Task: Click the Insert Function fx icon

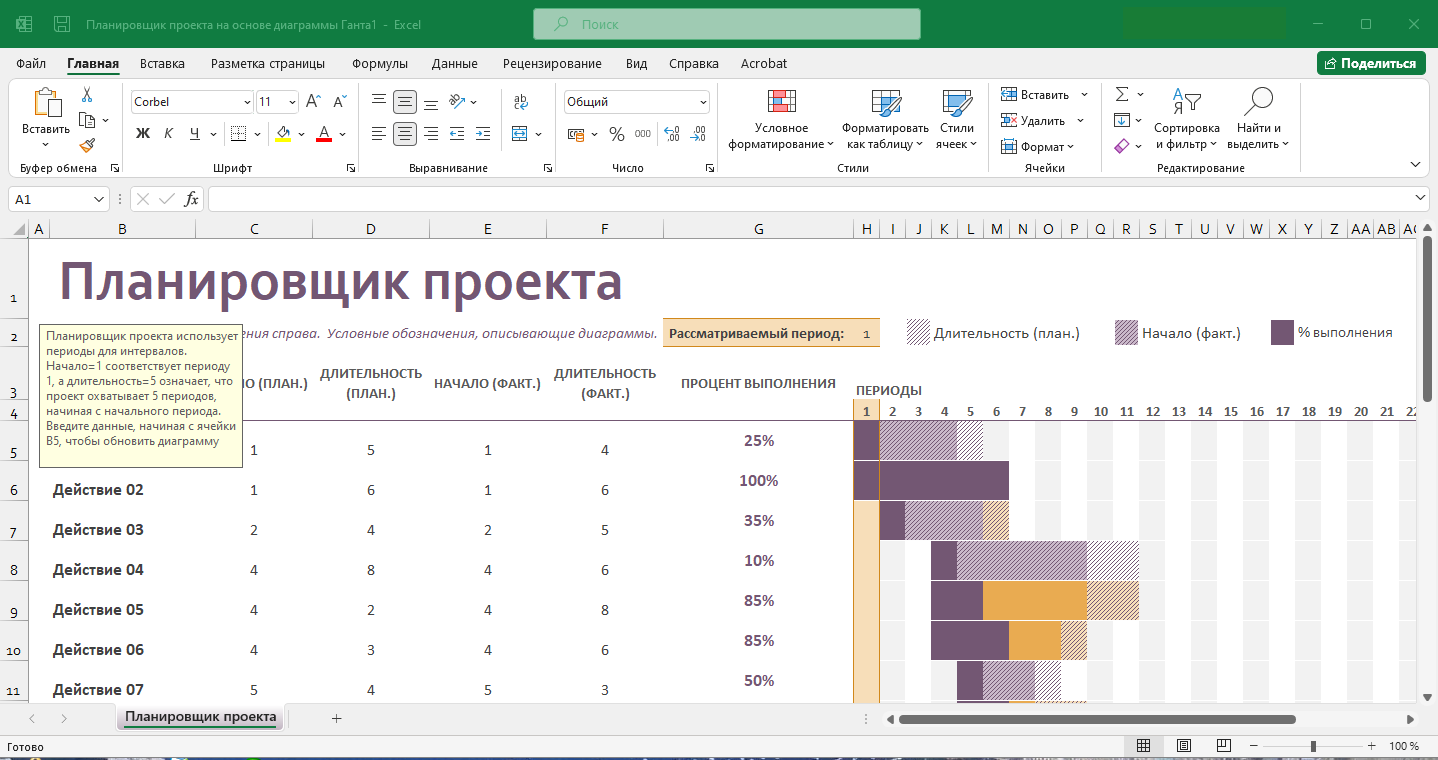Action: point(192,199)
